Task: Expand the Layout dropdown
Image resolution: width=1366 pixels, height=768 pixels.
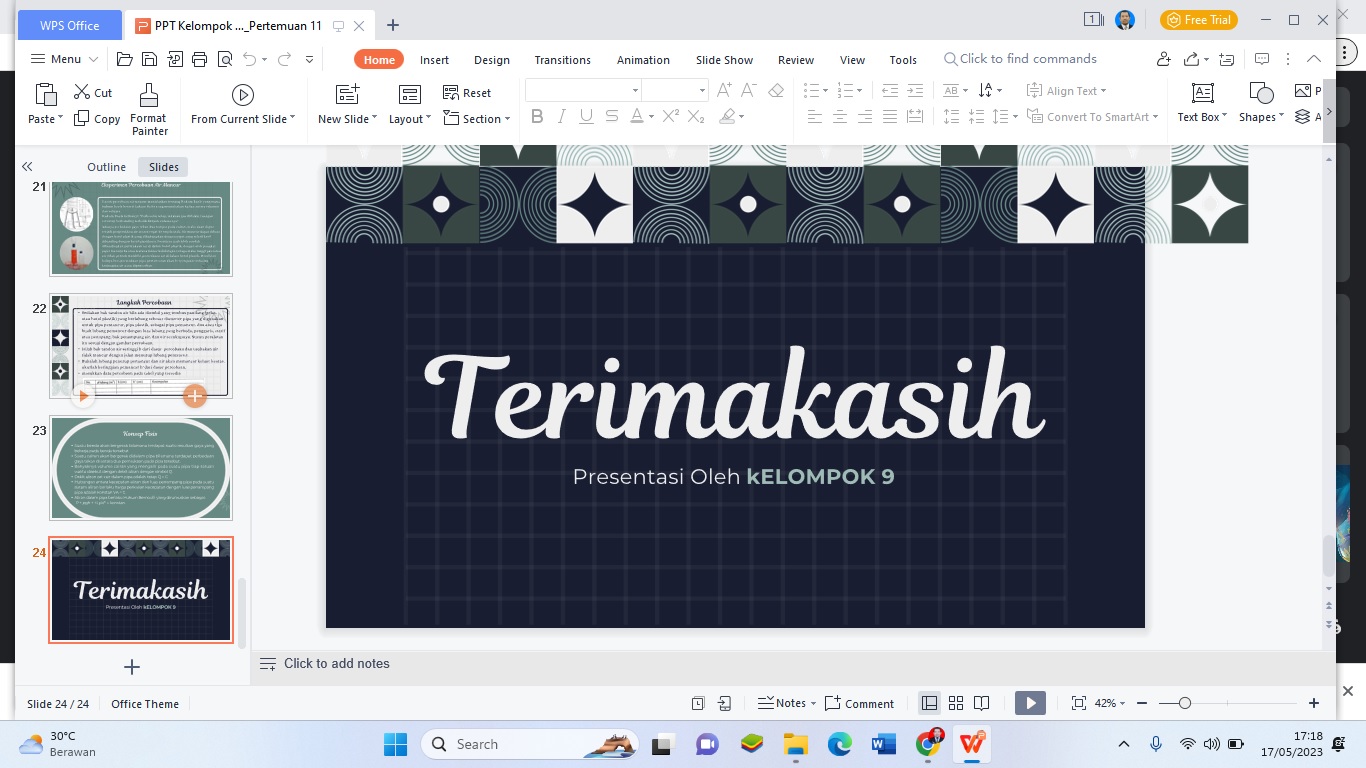Action: tap(409, 119)
